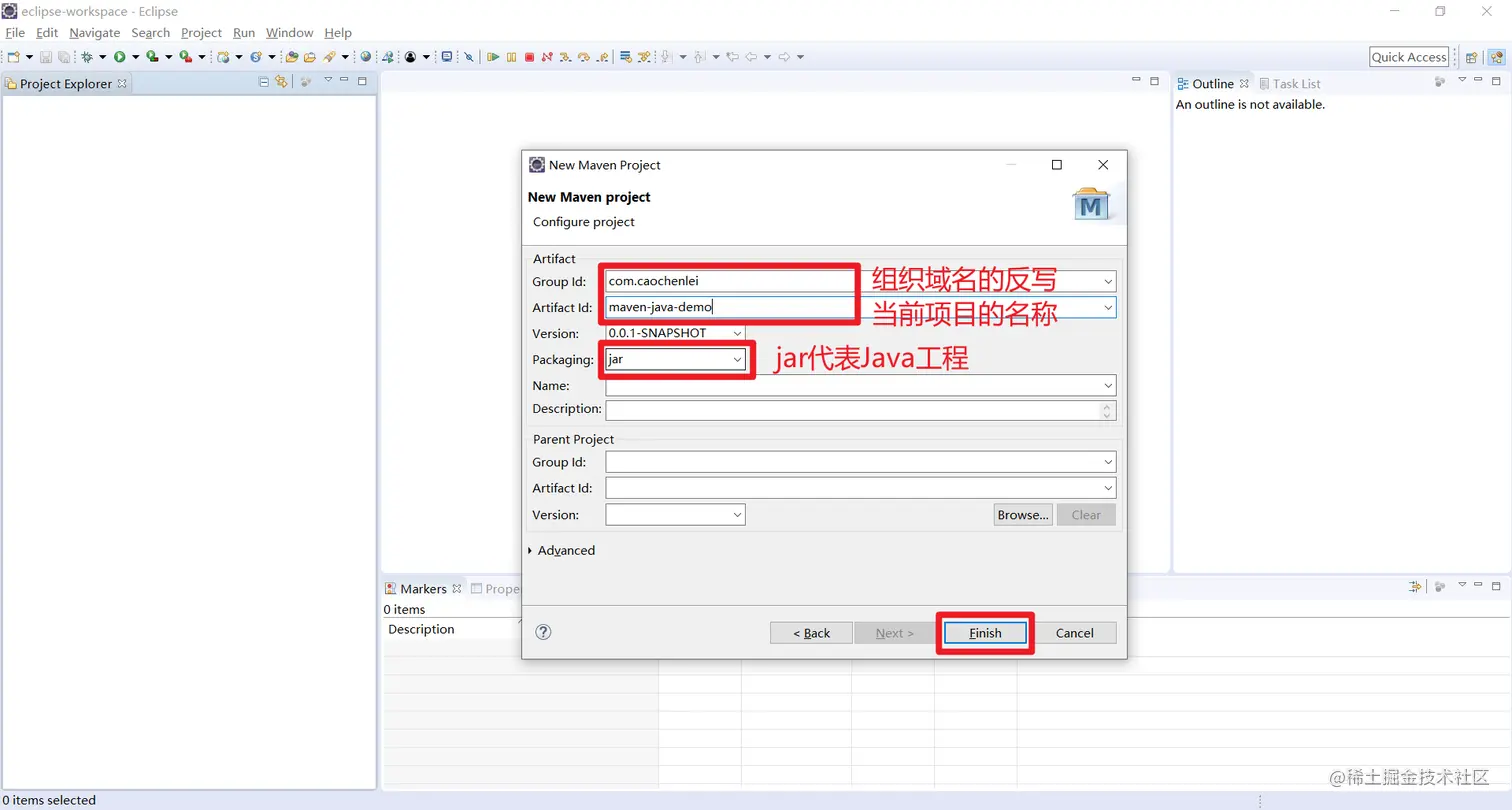Open the Parent Project Group Id dropdown
The image size is (1512, 810).
1108,462
